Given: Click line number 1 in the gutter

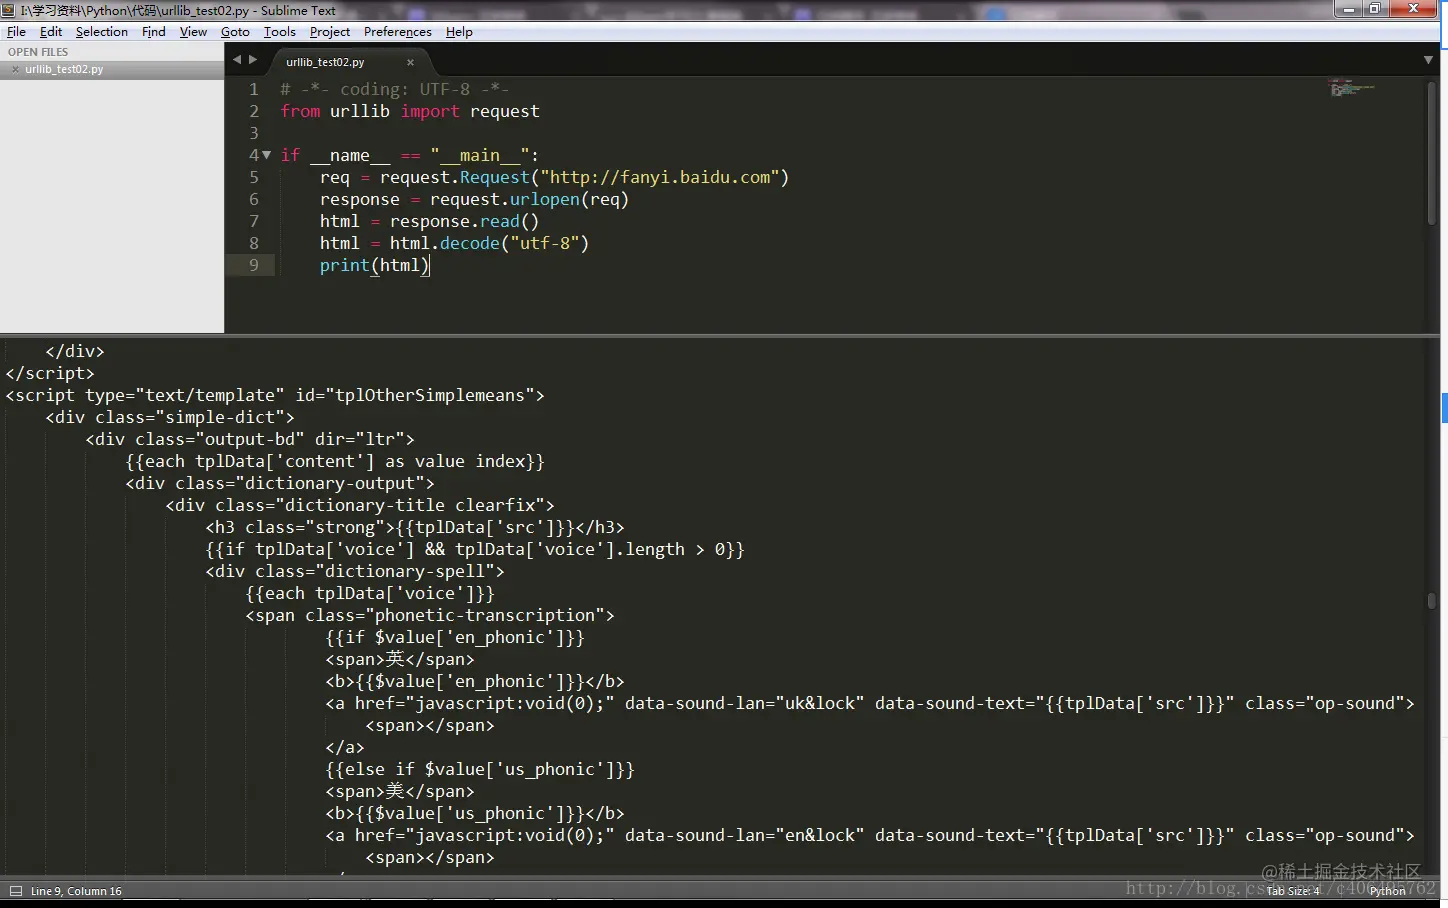Looking at the screenshot, I should (254, 89).
